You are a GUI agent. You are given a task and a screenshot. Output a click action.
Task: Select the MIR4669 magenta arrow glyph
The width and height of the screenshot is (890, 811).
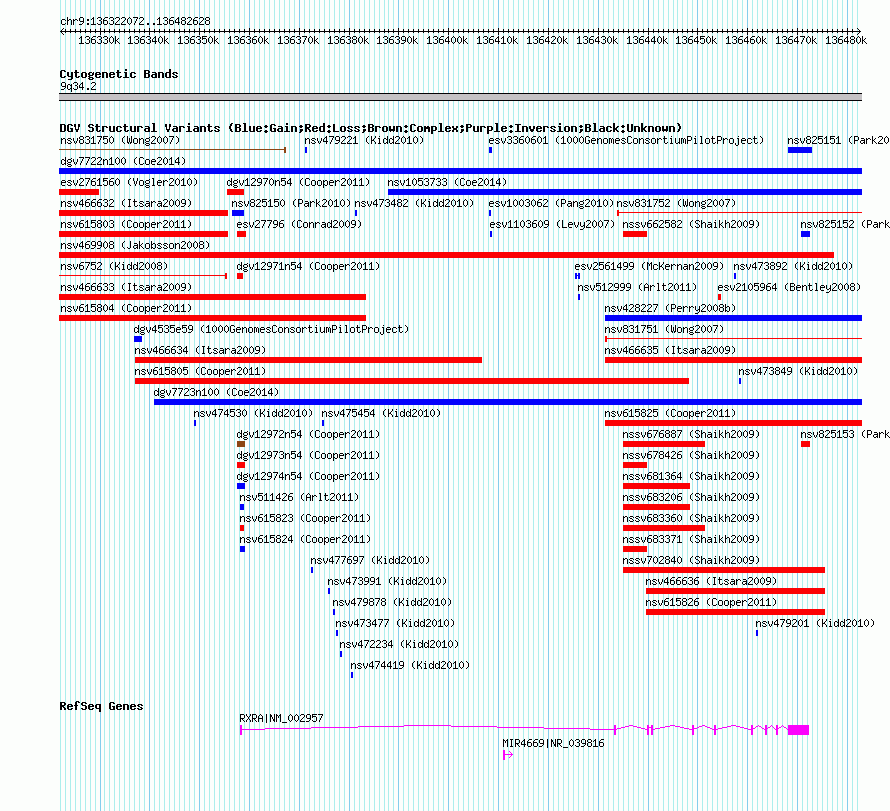point(508,755)
